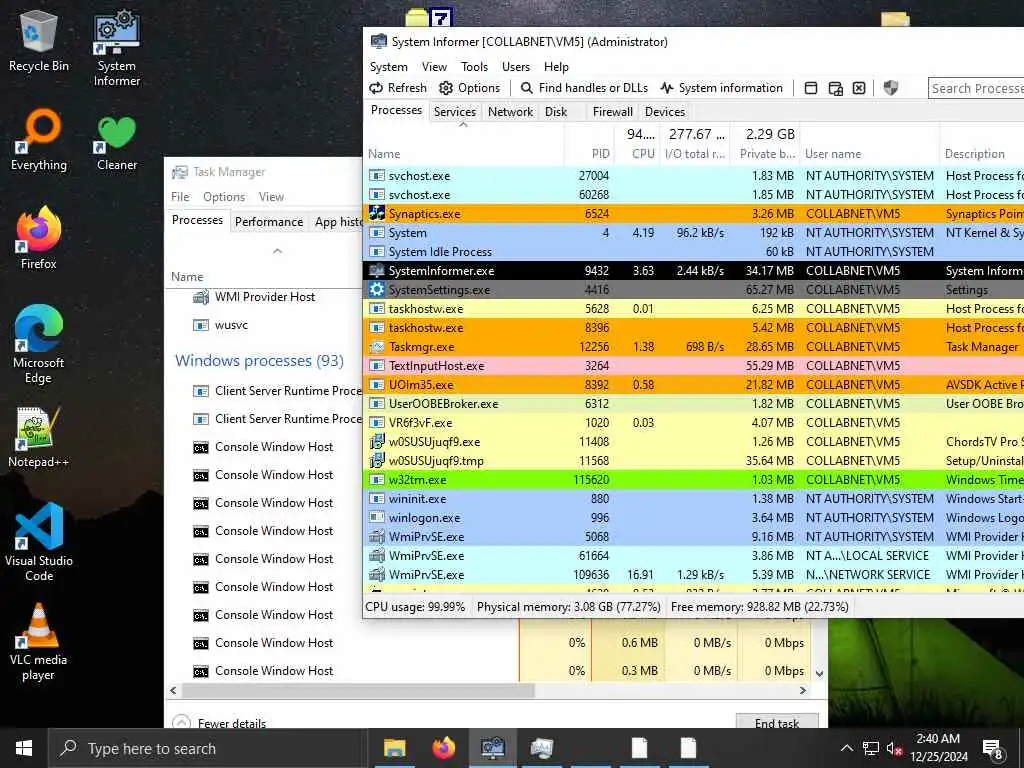Open Task Manager's View menu
1024x768 pixels.
coord(271,197)
